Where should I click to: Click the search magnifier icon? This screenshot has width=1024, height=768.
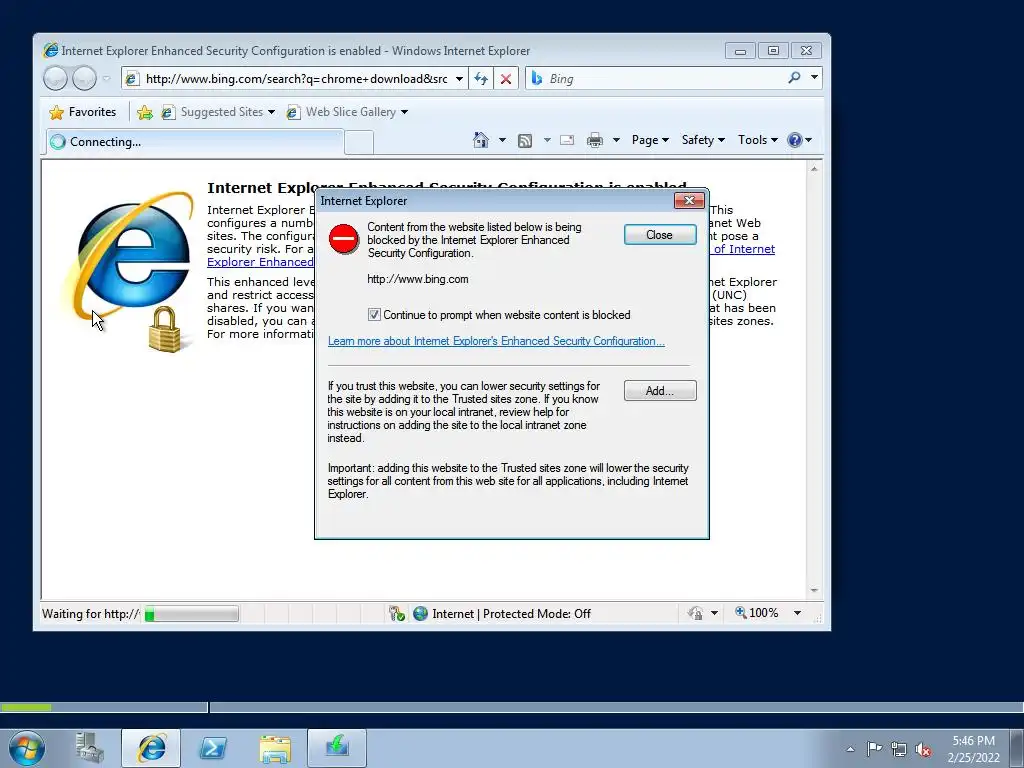point(794,78)
